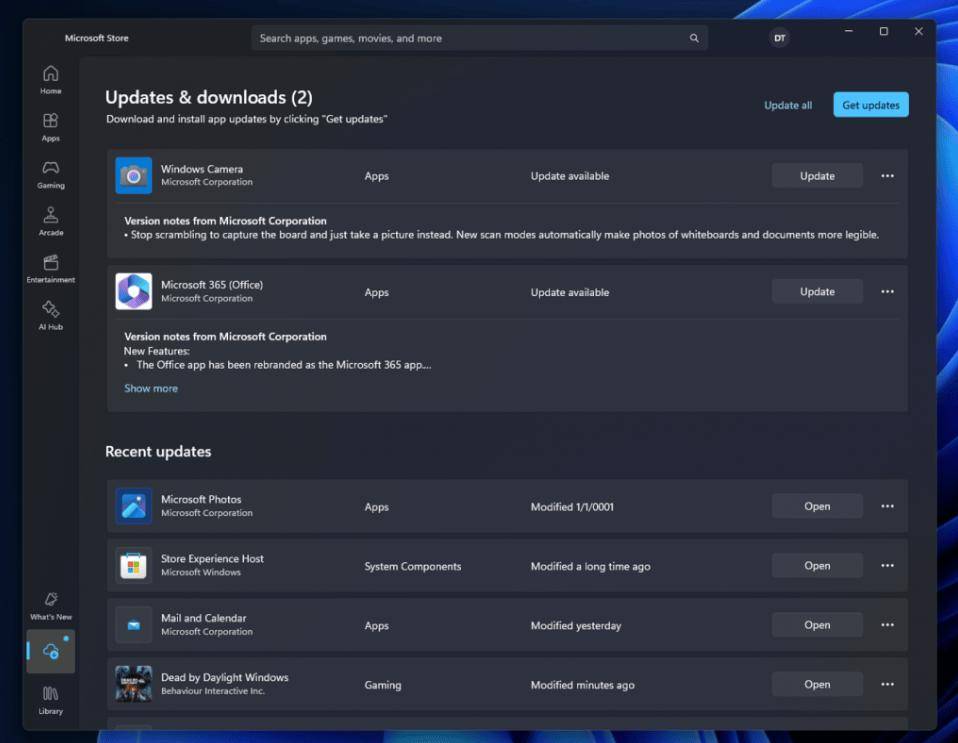Click the 'Modified minutes ago' text
Screen dimensions: 958x743
582,685
